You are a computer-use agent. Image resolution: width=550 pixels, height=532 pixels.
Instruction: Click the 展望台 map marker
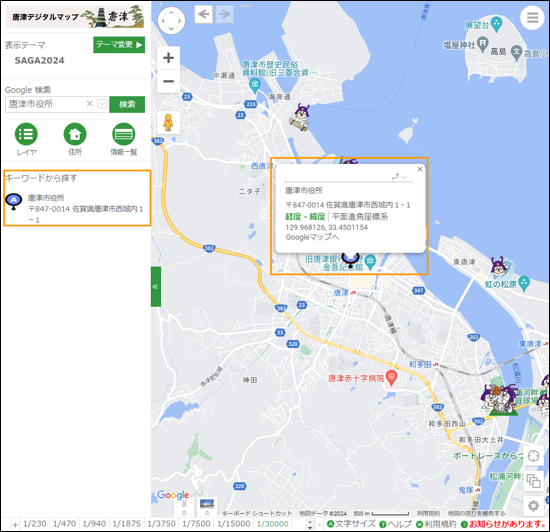[496, 24]
